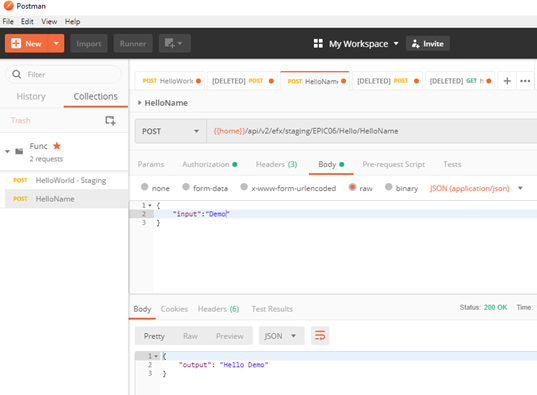Viewport: 537px width, 395px height.
Task: Click the search magnifier icon
Action: [x=16, y=74]
